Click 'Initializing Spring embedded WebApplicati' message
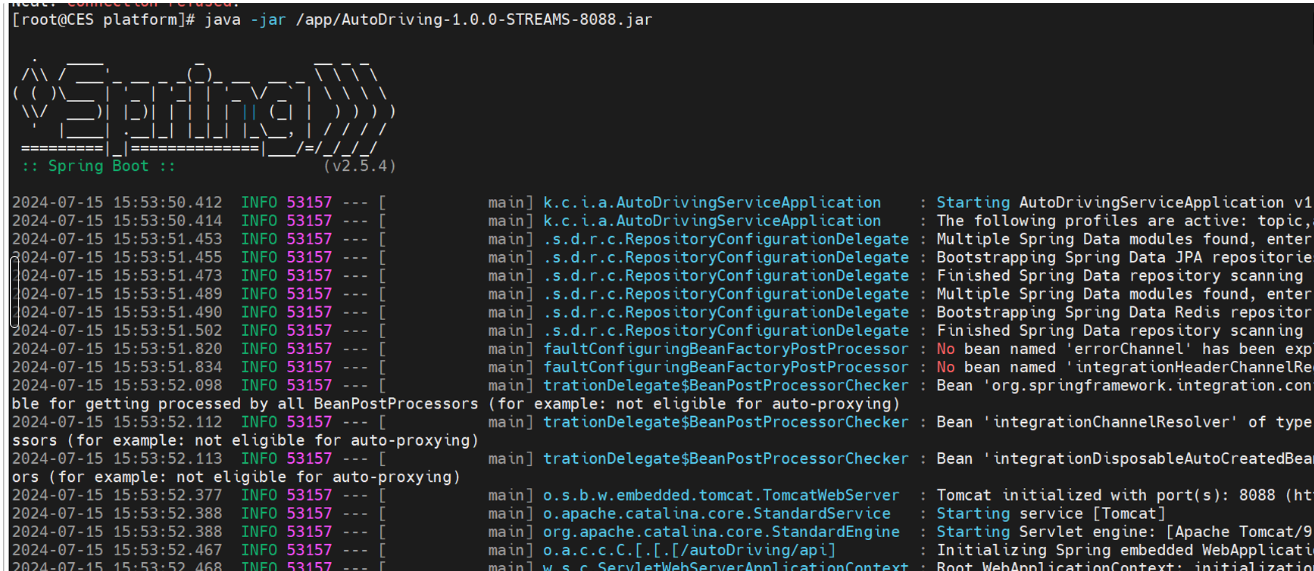Image resolution: width=1314 pixels, height=571 pixels. pyautogui.click(x=1124, y=550)
